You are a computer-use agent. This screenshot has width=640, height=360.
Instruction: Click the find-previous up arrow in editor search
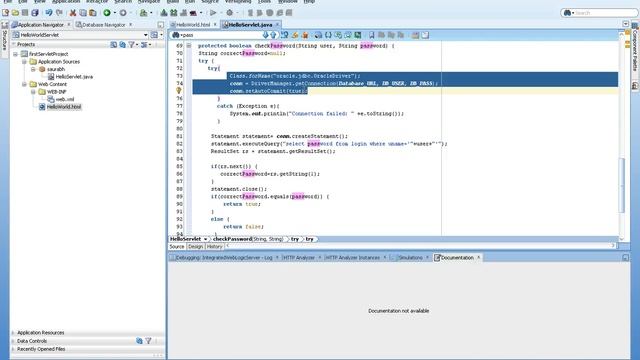pos(273,35)
